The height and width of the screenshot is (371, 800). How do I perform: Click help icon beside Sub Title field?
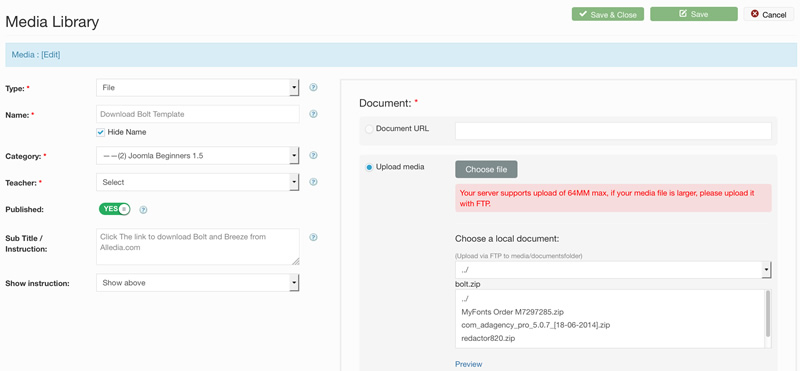click(x=314, y=237)
